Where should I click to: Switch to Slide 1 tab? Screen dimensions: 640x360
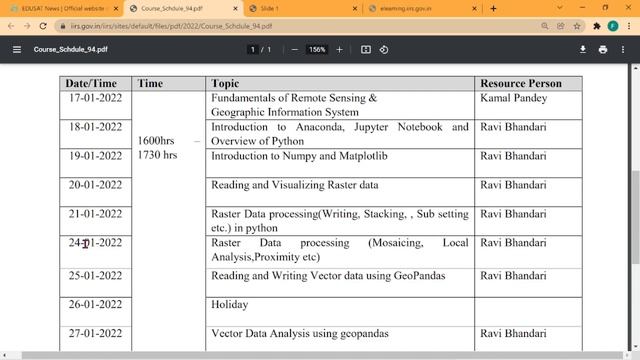(x=303, y=8)
